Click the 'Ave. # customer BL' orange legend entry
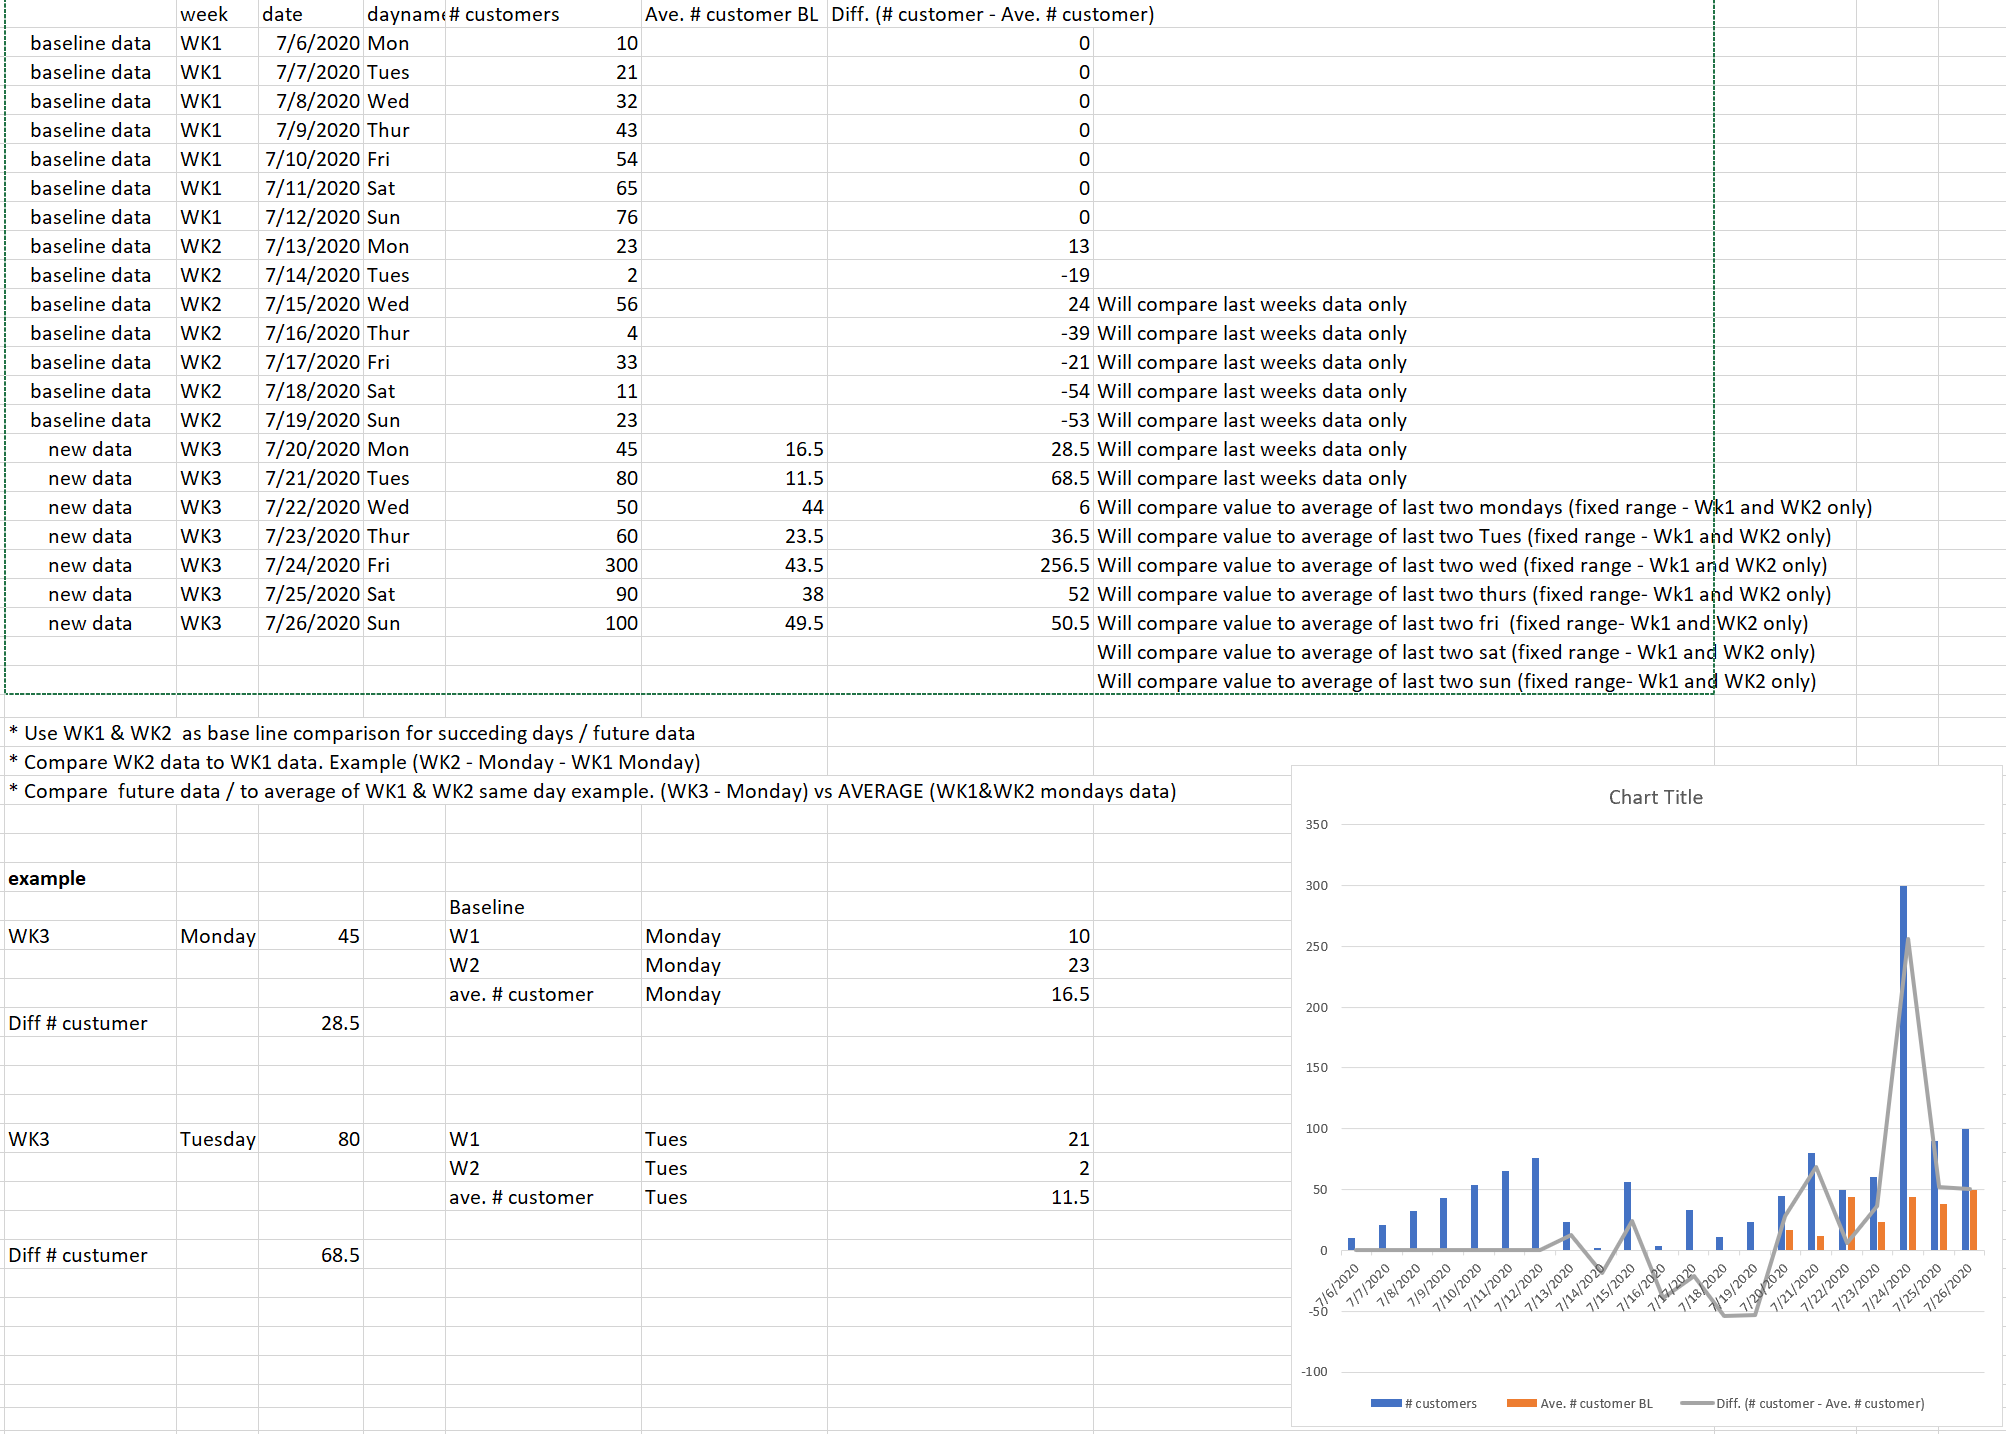Viewport: 2006px width, 1434px height. 1580,1403
